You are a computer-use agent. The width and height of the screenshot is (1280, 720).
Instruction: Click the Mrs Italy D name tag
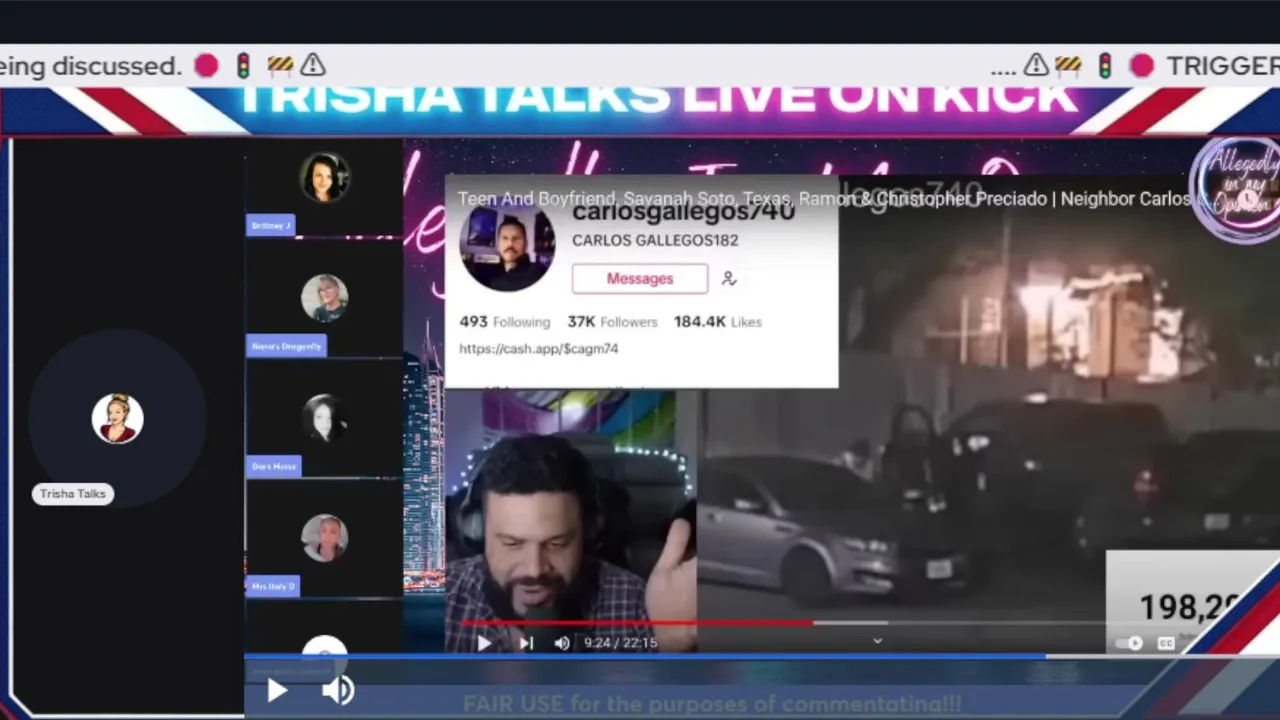click(273, 586)
